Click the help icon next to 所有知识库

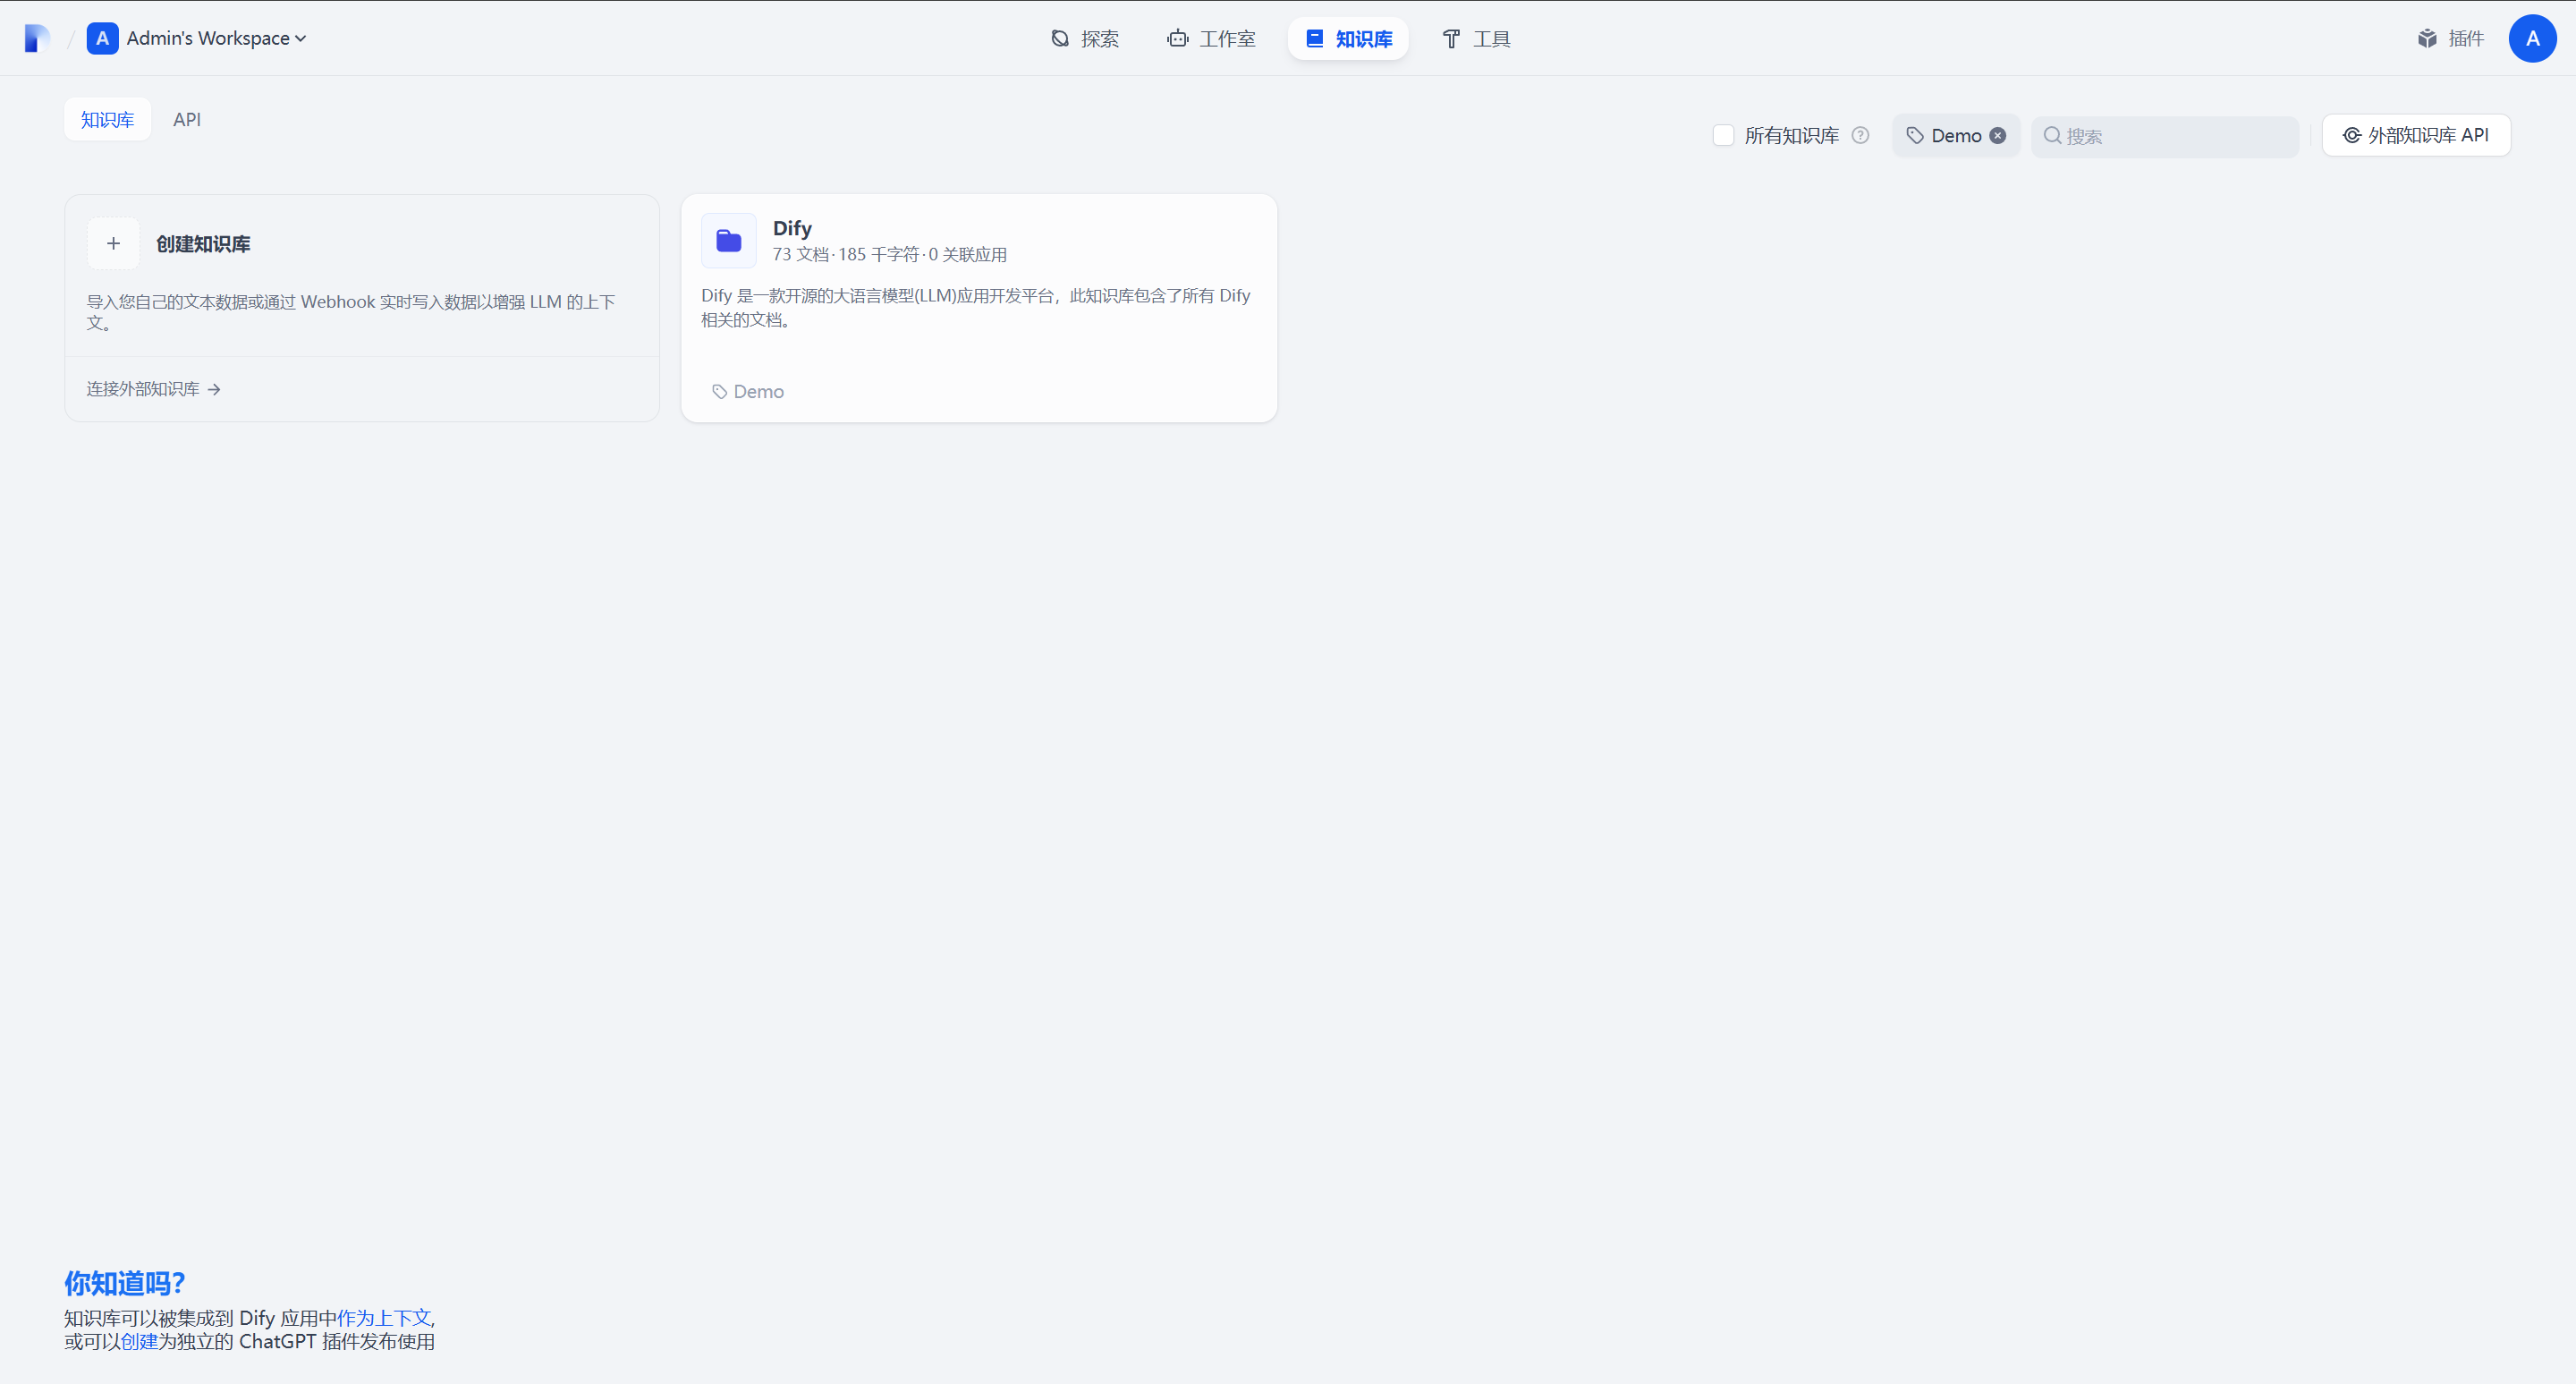(x=1860, y=135)
